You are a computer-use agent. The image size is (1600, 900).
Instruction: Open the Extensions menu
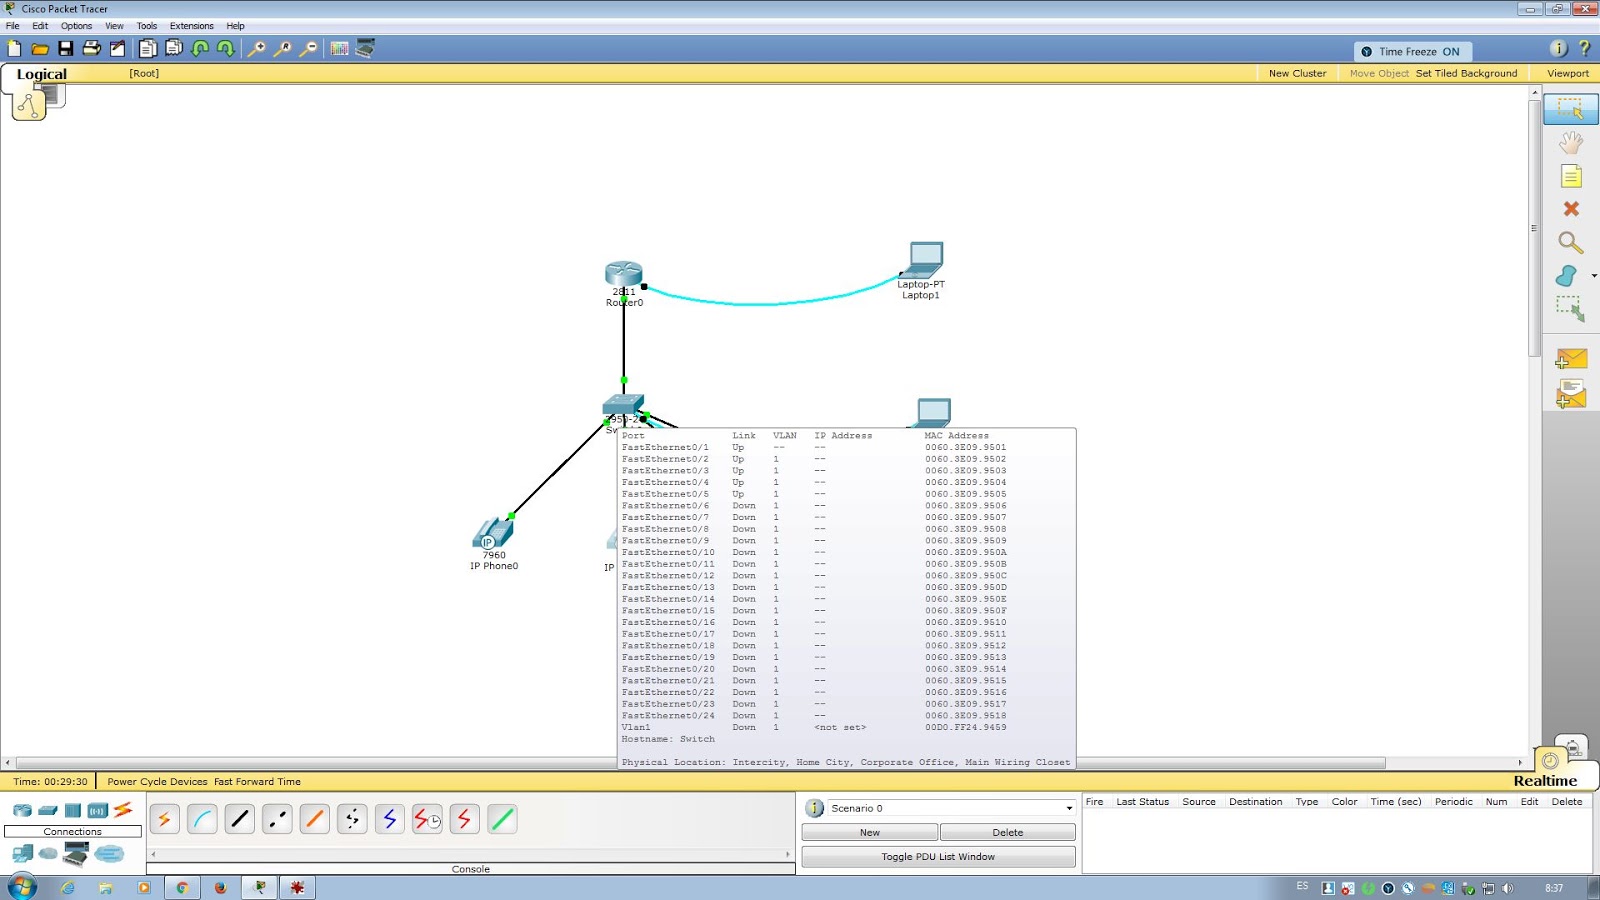tap(191, 25)
